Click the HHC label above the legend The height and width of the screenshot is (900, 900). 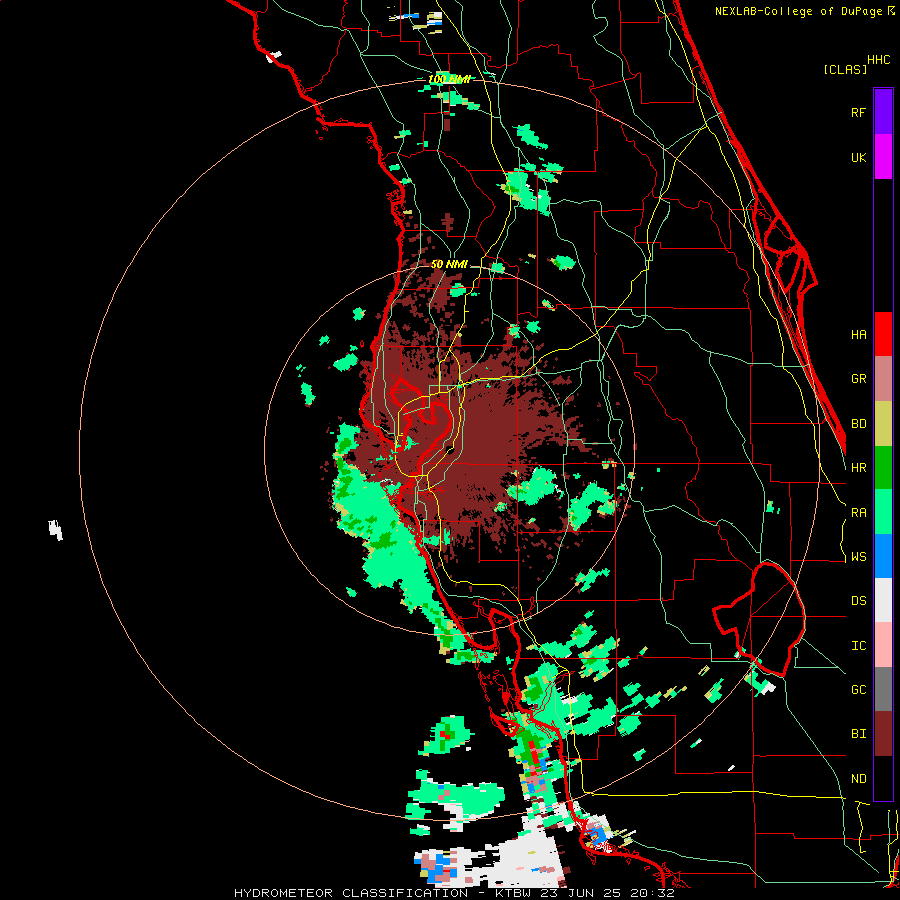pos(879,60)
